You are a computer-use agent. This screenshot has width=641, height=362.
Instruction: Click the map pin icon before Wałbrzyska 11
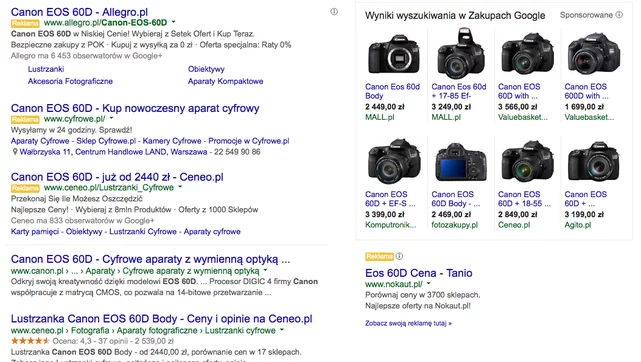[15, 152]
